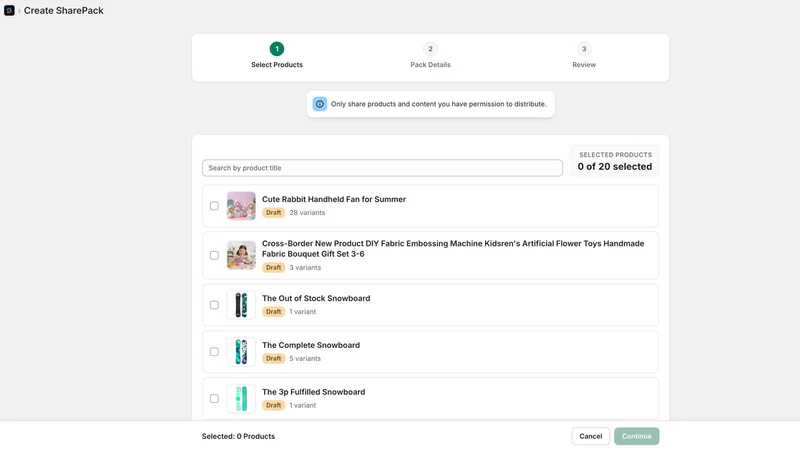Click the Cancel button
Image resolution: width=800 pixels, height=450 pixels.
point(591,436)
